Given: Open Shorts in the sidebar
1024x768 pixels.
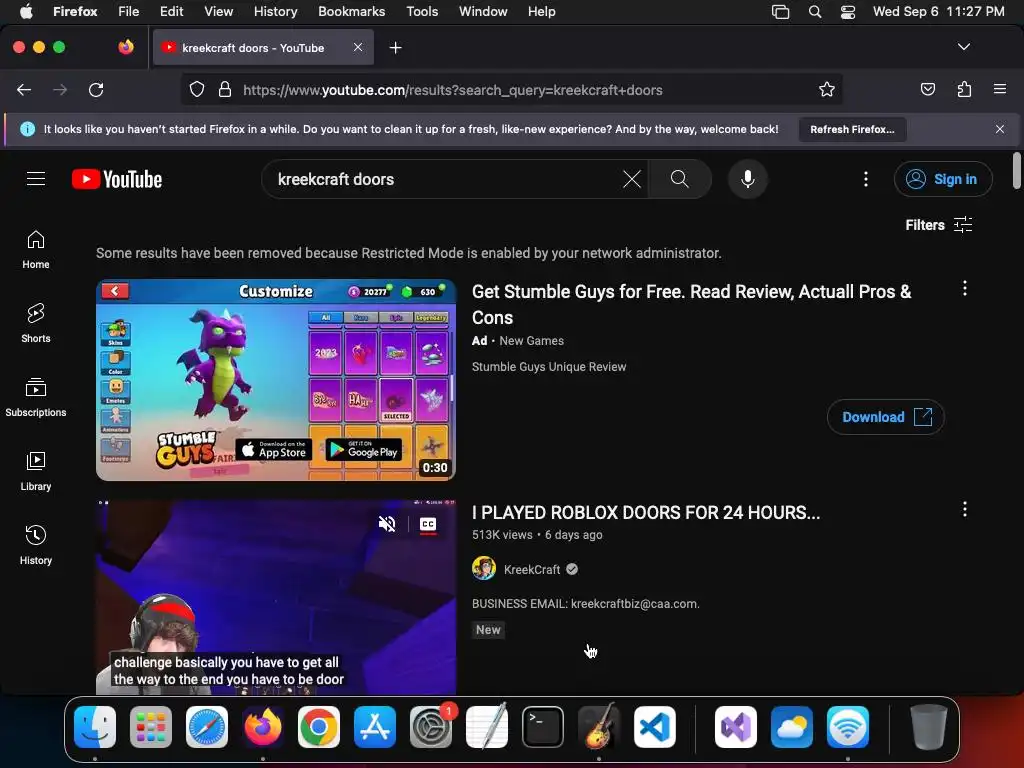Looking at the screenshot, I should [x=36, y=323].
